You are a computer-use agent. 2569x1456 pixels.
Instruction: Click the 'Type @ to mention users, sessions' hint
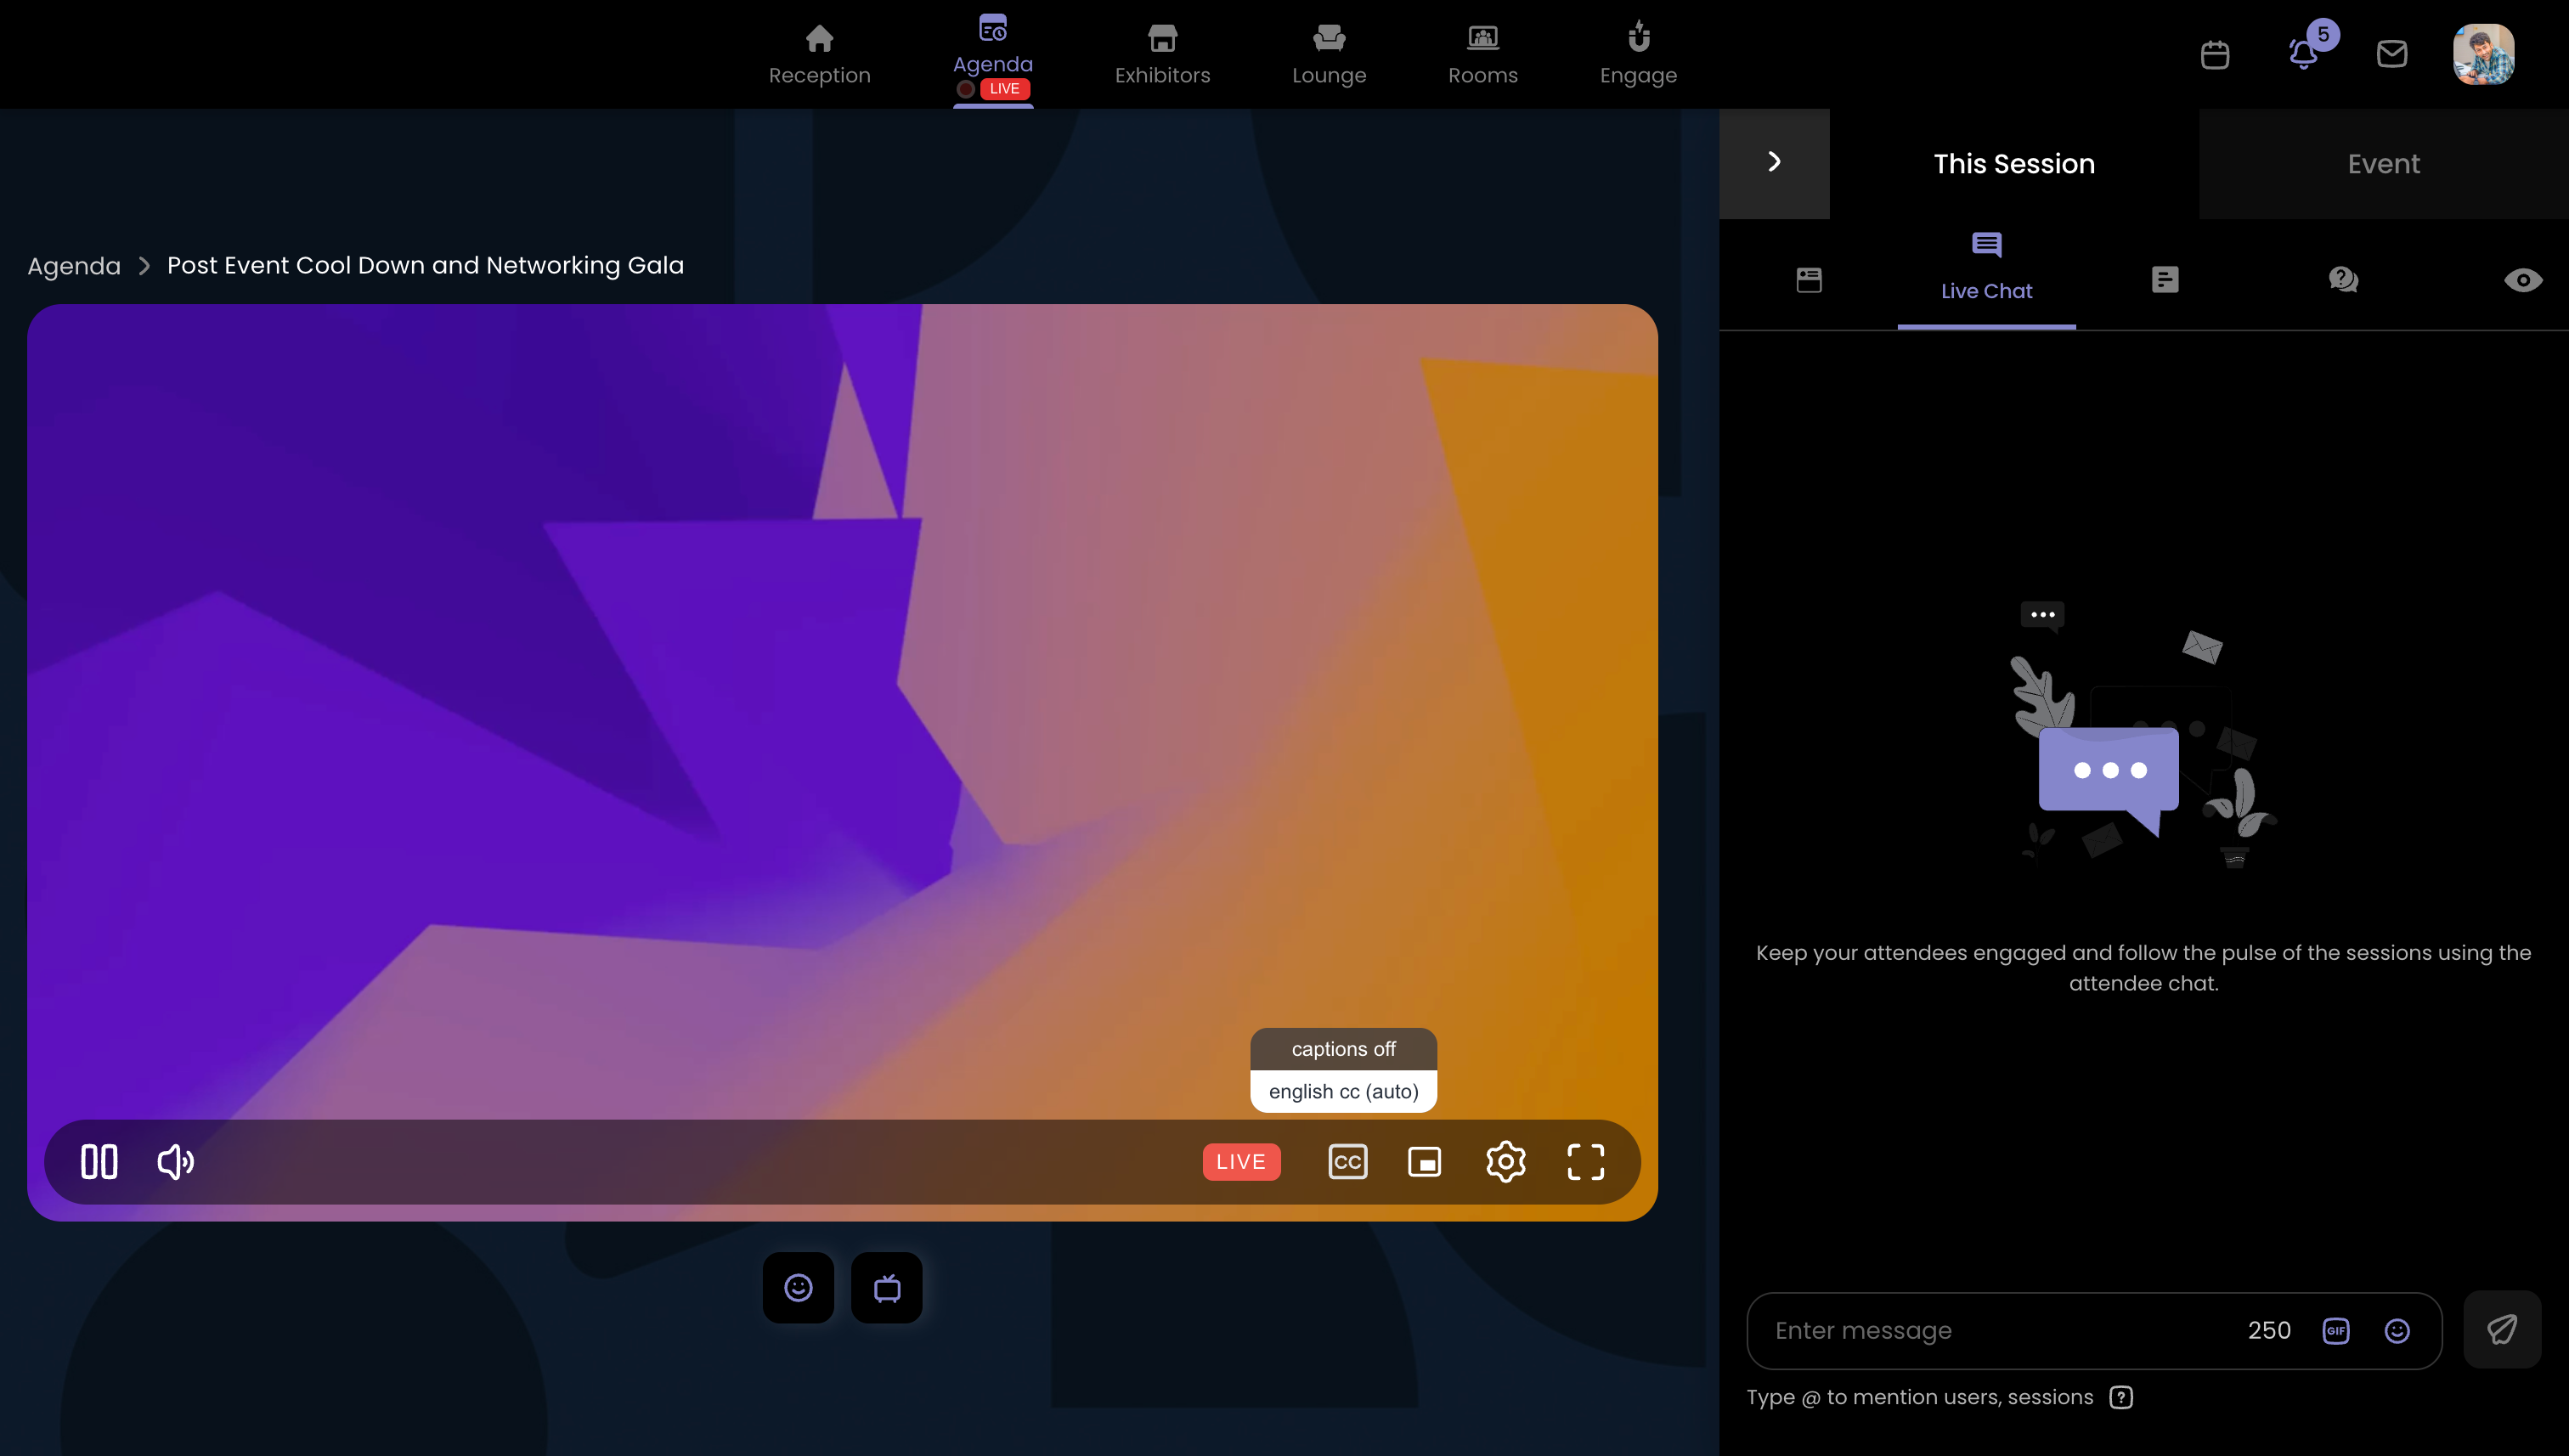pyautogui.click(x=1920, y=1398)
